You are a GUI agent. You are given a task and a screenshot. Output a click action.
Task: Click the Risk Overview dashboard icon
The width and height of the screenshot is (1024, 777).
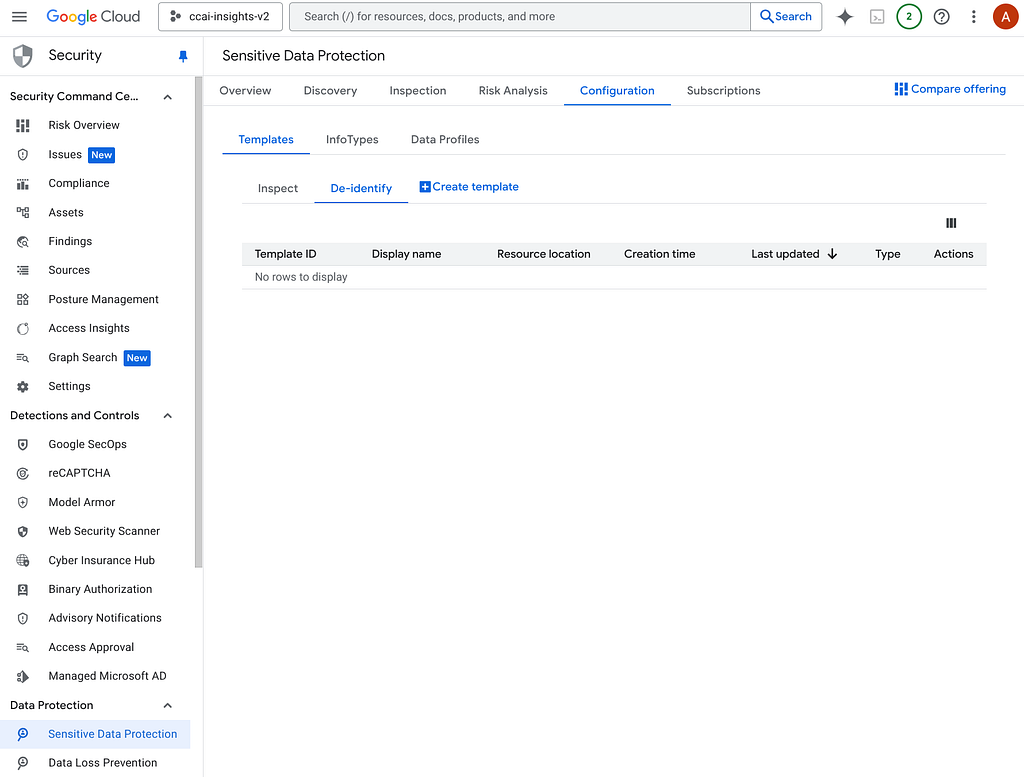coord(23,125)
